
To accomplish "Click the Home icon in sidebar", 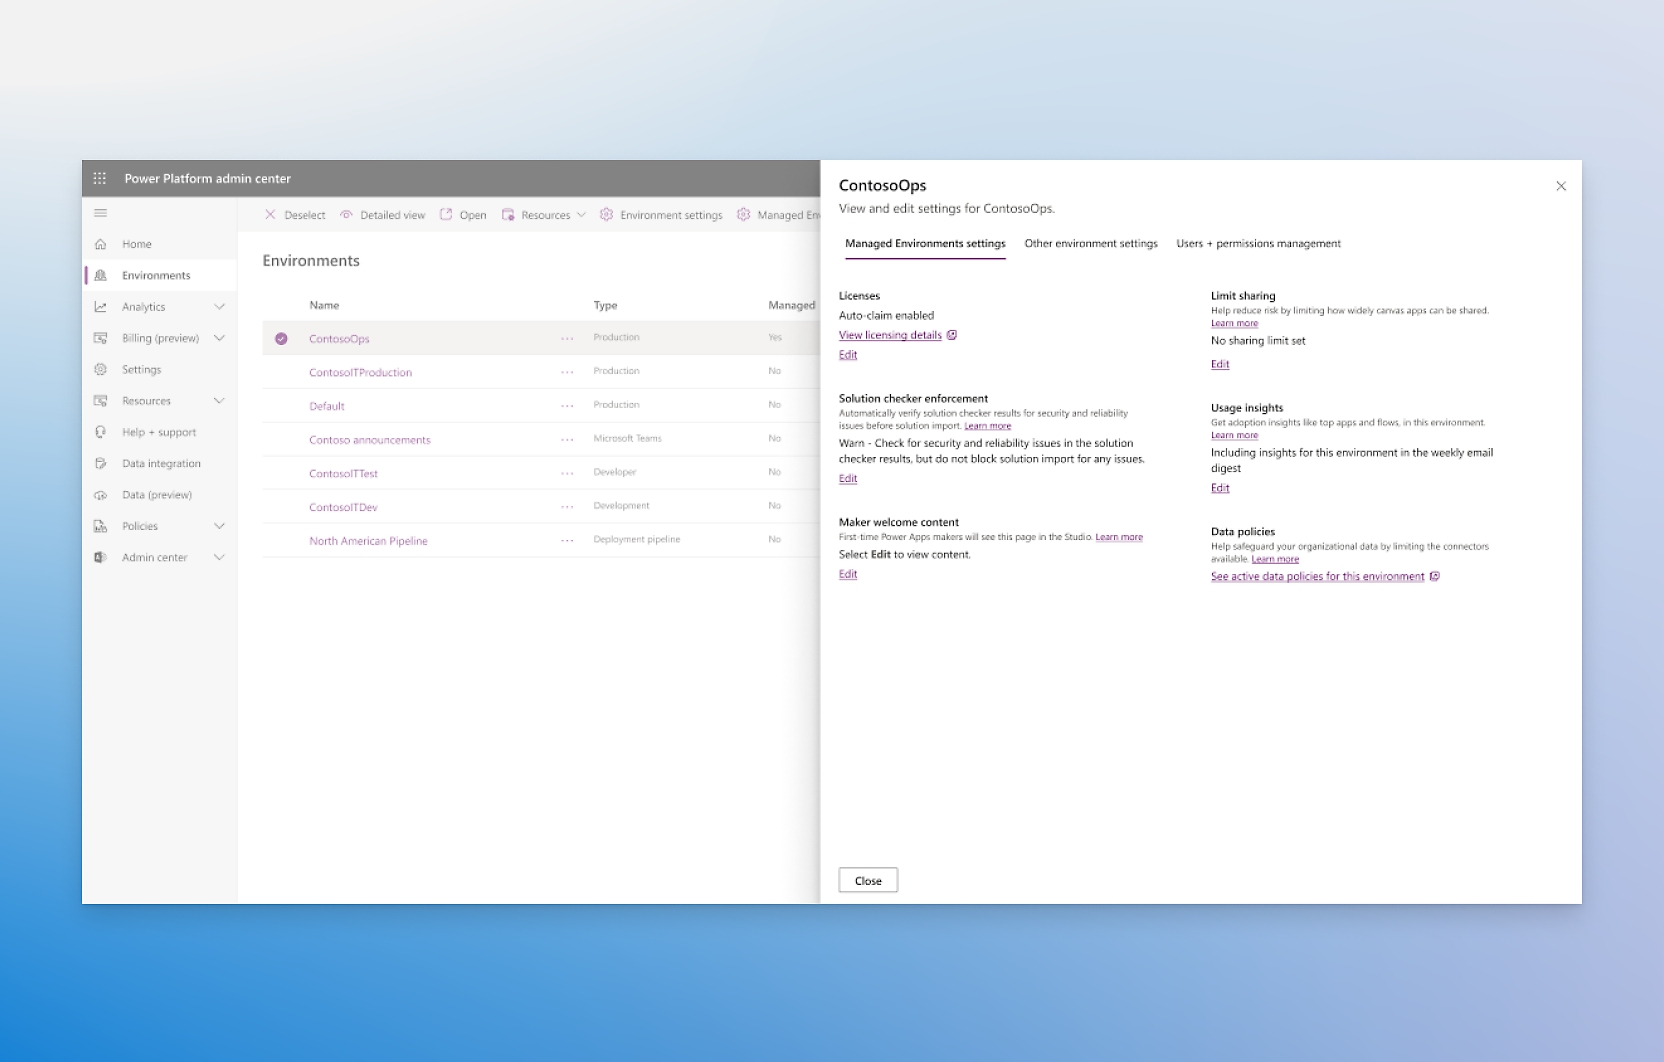I will pyautogui.click(x=100, y=244).
